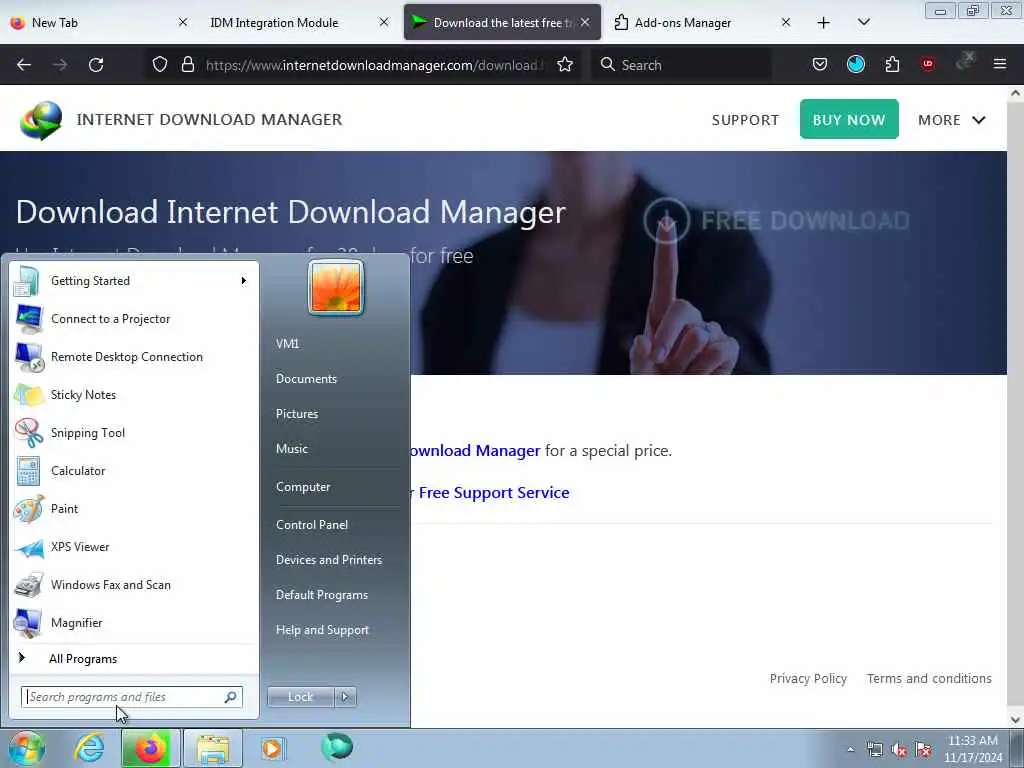Screen dimensions: 1024x768
Task: Open the Extensions puzzle icon
Action: (892, 65)
